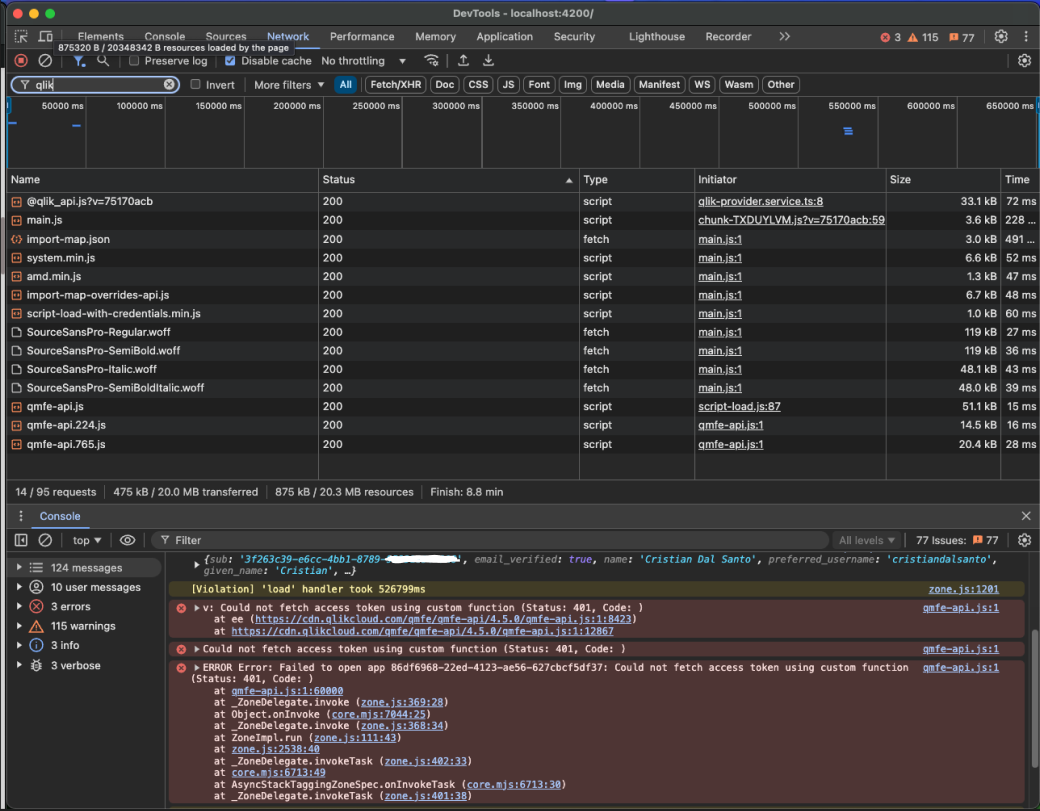Clear the network log

[x=45, y=61]
